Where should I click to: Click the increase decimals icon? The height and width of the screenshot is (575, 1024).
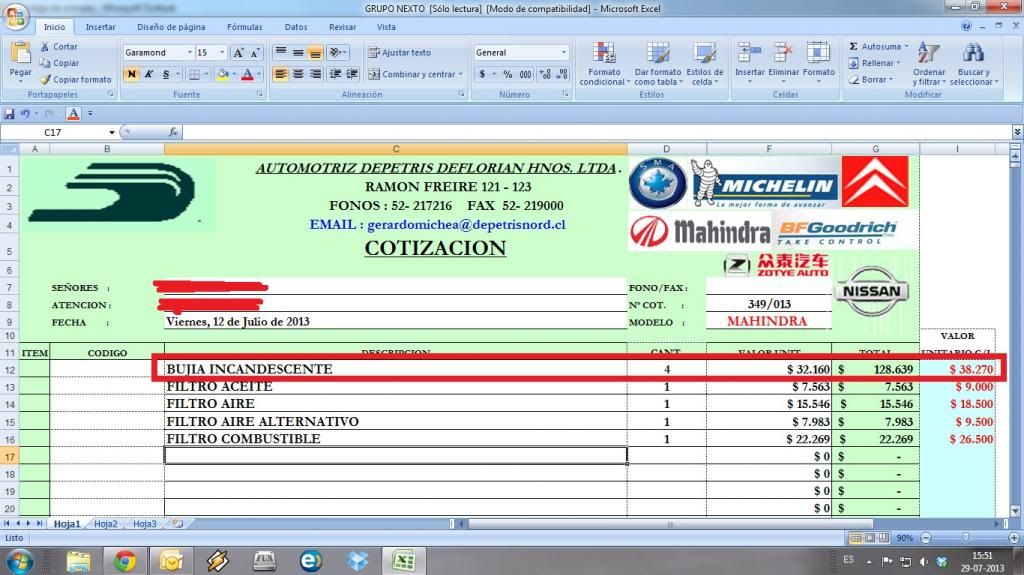(x=545, y=74)
